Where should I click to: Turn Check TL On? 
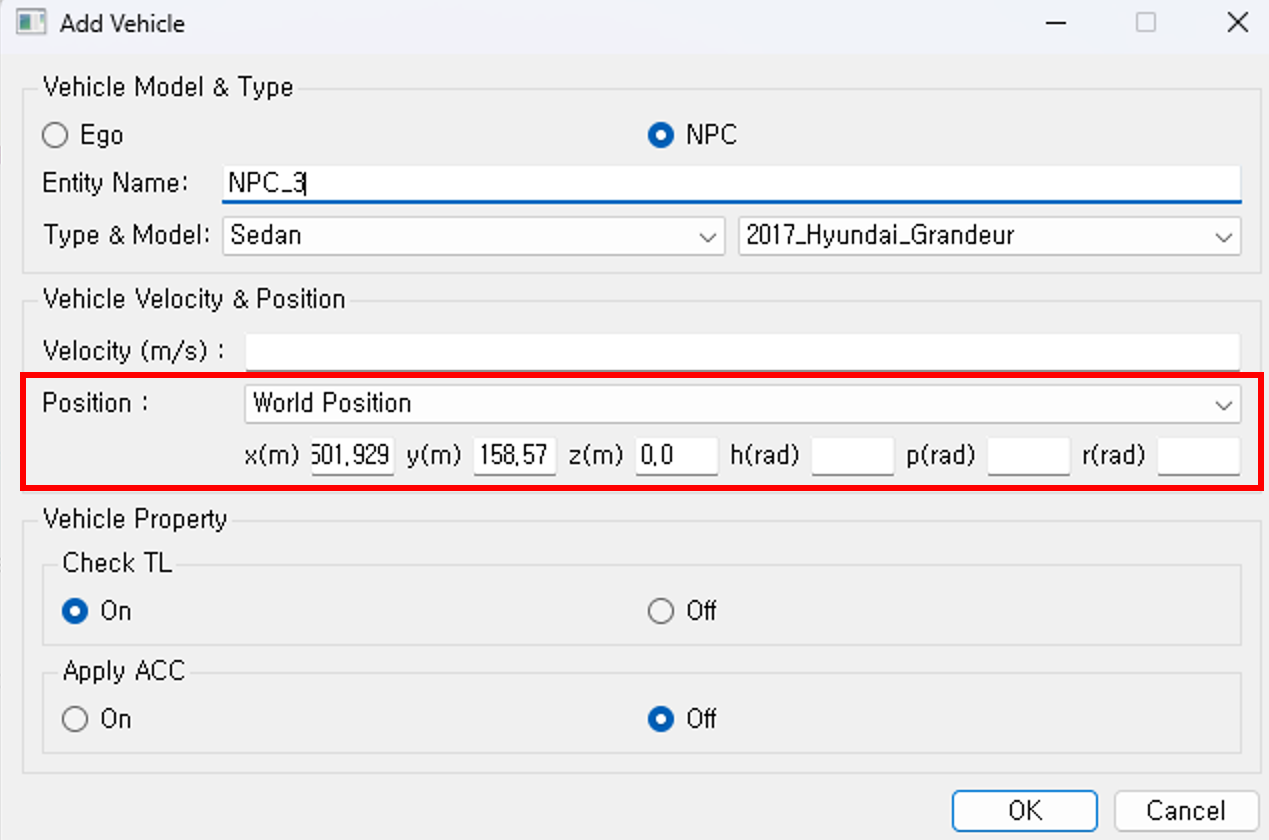point(75,611)
